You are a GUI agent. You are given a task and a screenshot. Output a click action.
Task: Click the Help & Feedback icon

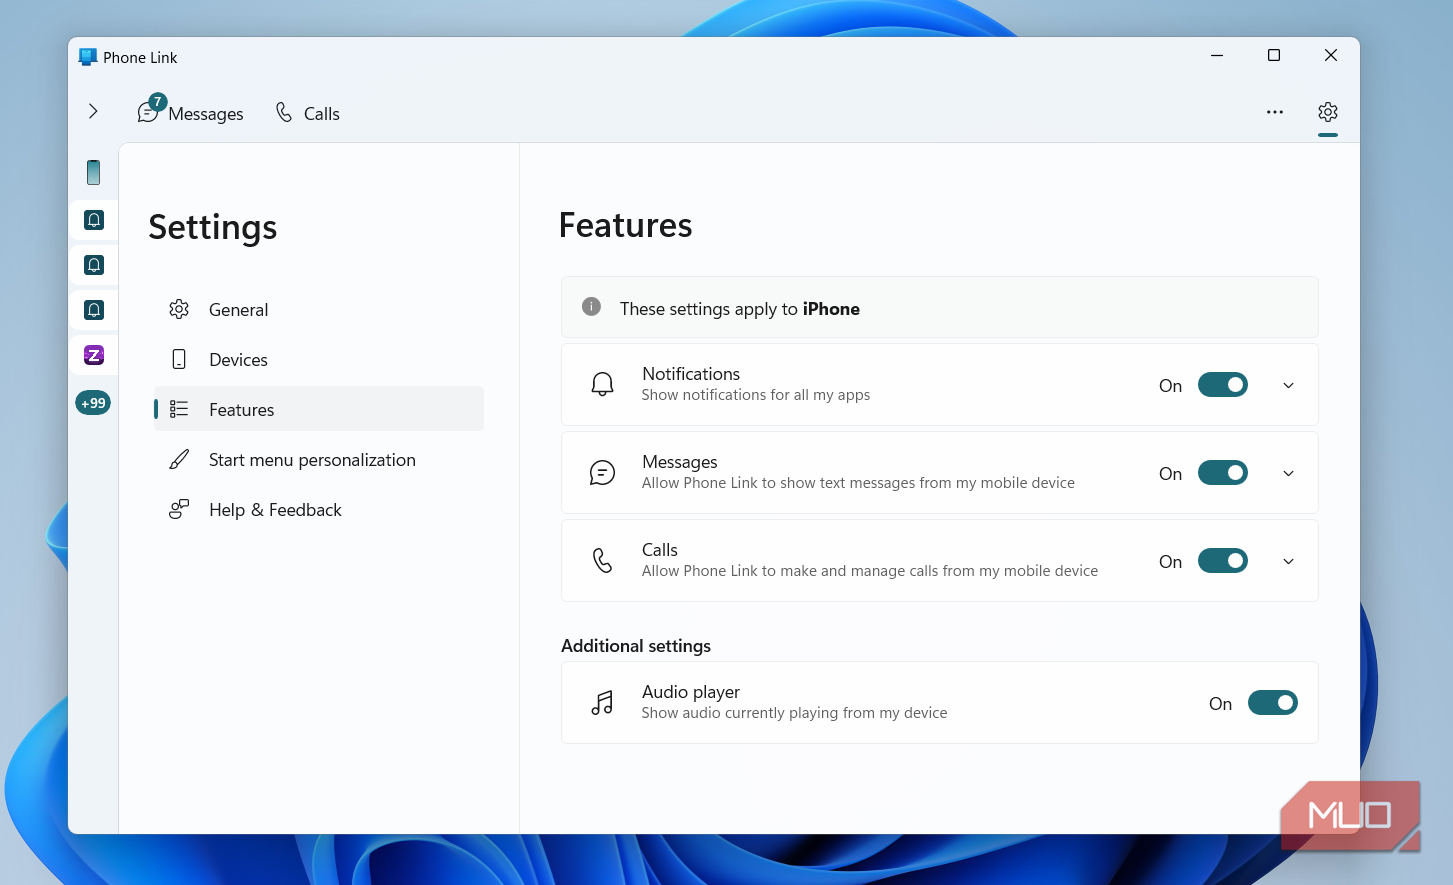(179, 510)
